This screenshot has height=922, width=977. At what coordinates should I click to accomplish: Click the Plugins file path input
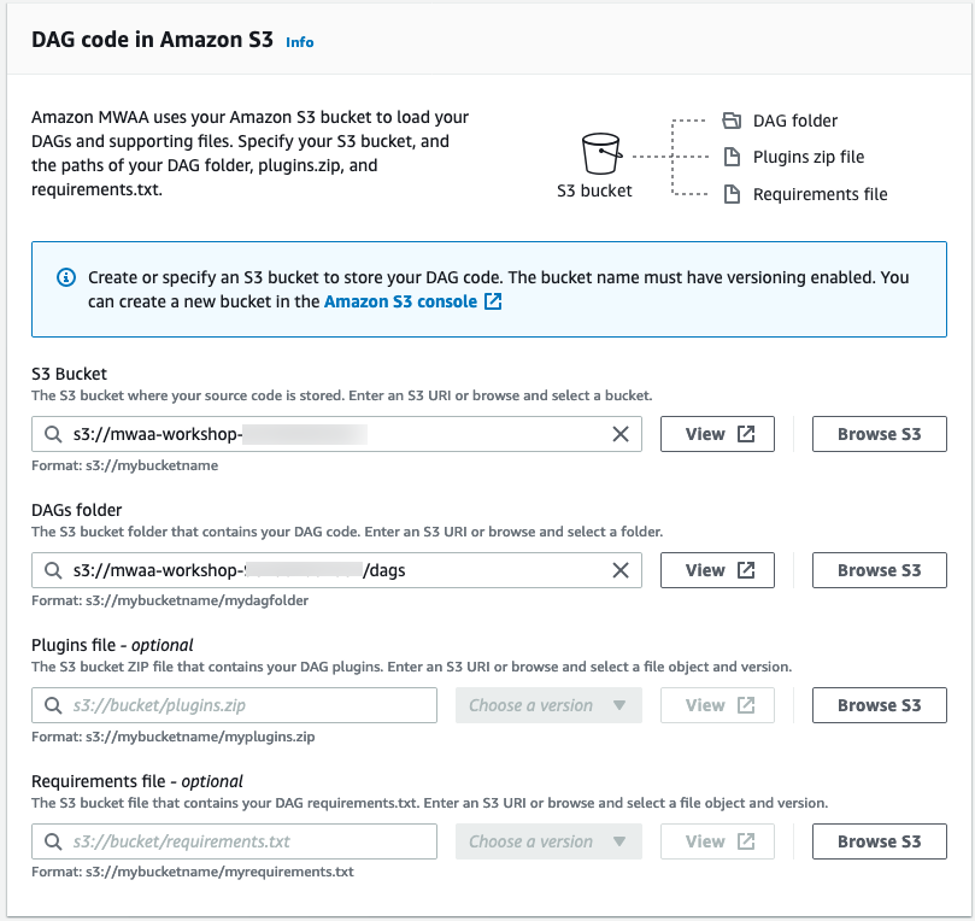(250, 705)
